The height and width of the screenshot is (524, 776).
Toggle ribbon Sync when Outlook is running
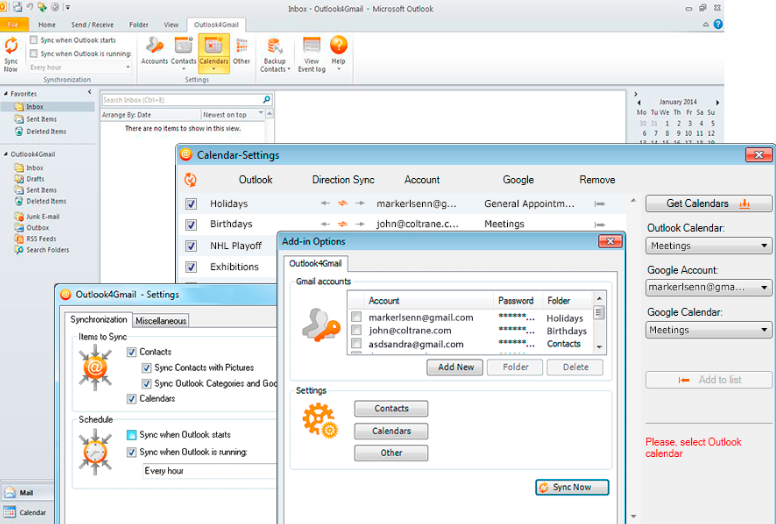click(34, 53)
